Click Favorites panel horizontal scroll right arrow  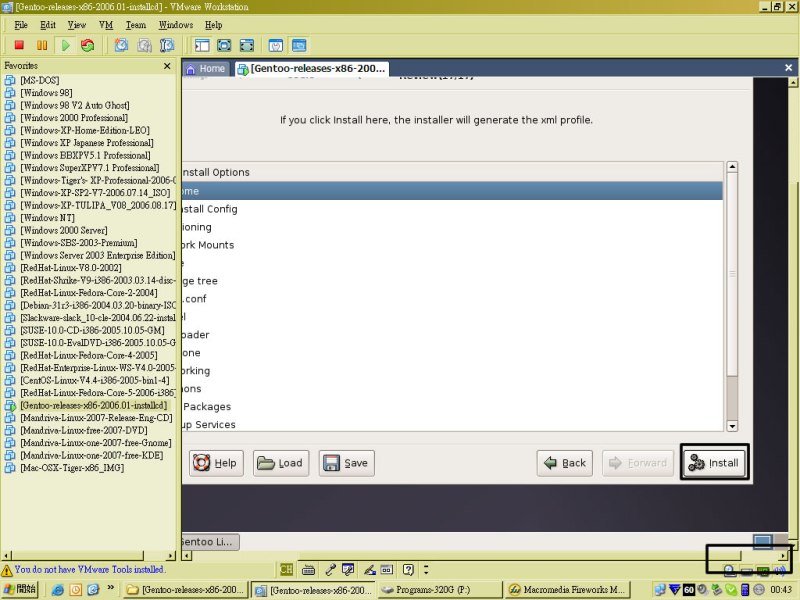(x=170, y=556)
